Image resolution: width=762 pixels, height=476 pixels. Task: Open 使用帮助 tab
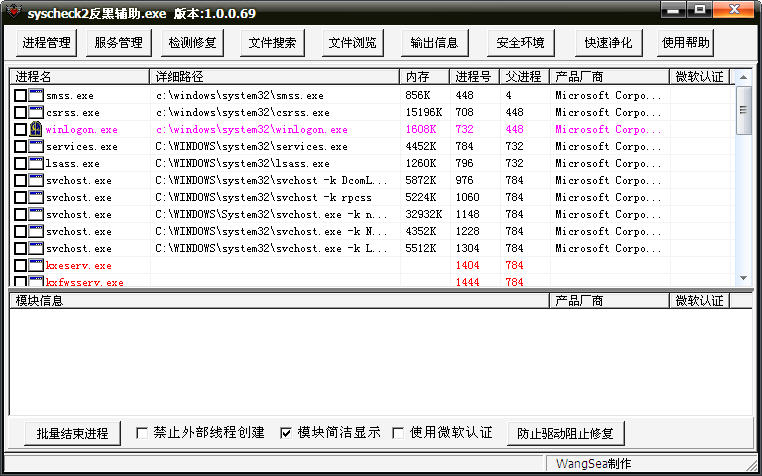coord(685,43)
